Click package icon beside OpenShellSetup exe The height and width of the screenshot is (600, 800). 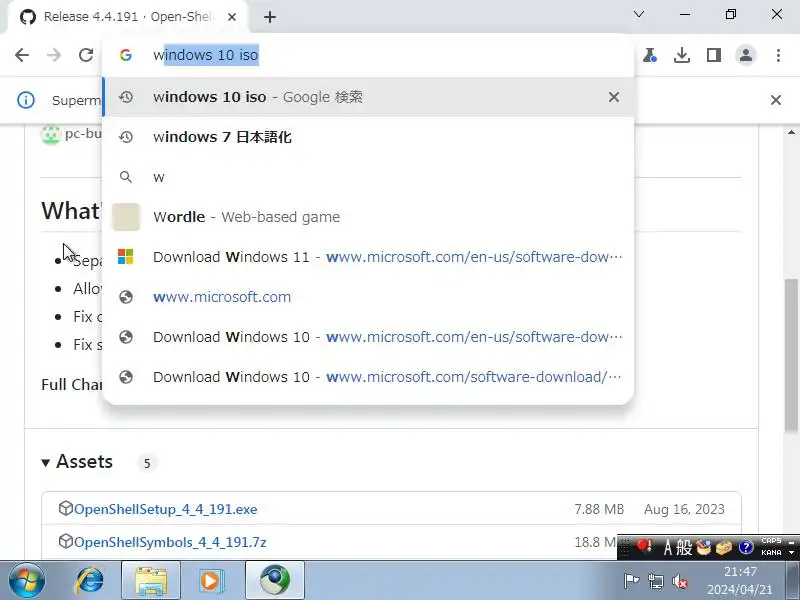(66, 508)
